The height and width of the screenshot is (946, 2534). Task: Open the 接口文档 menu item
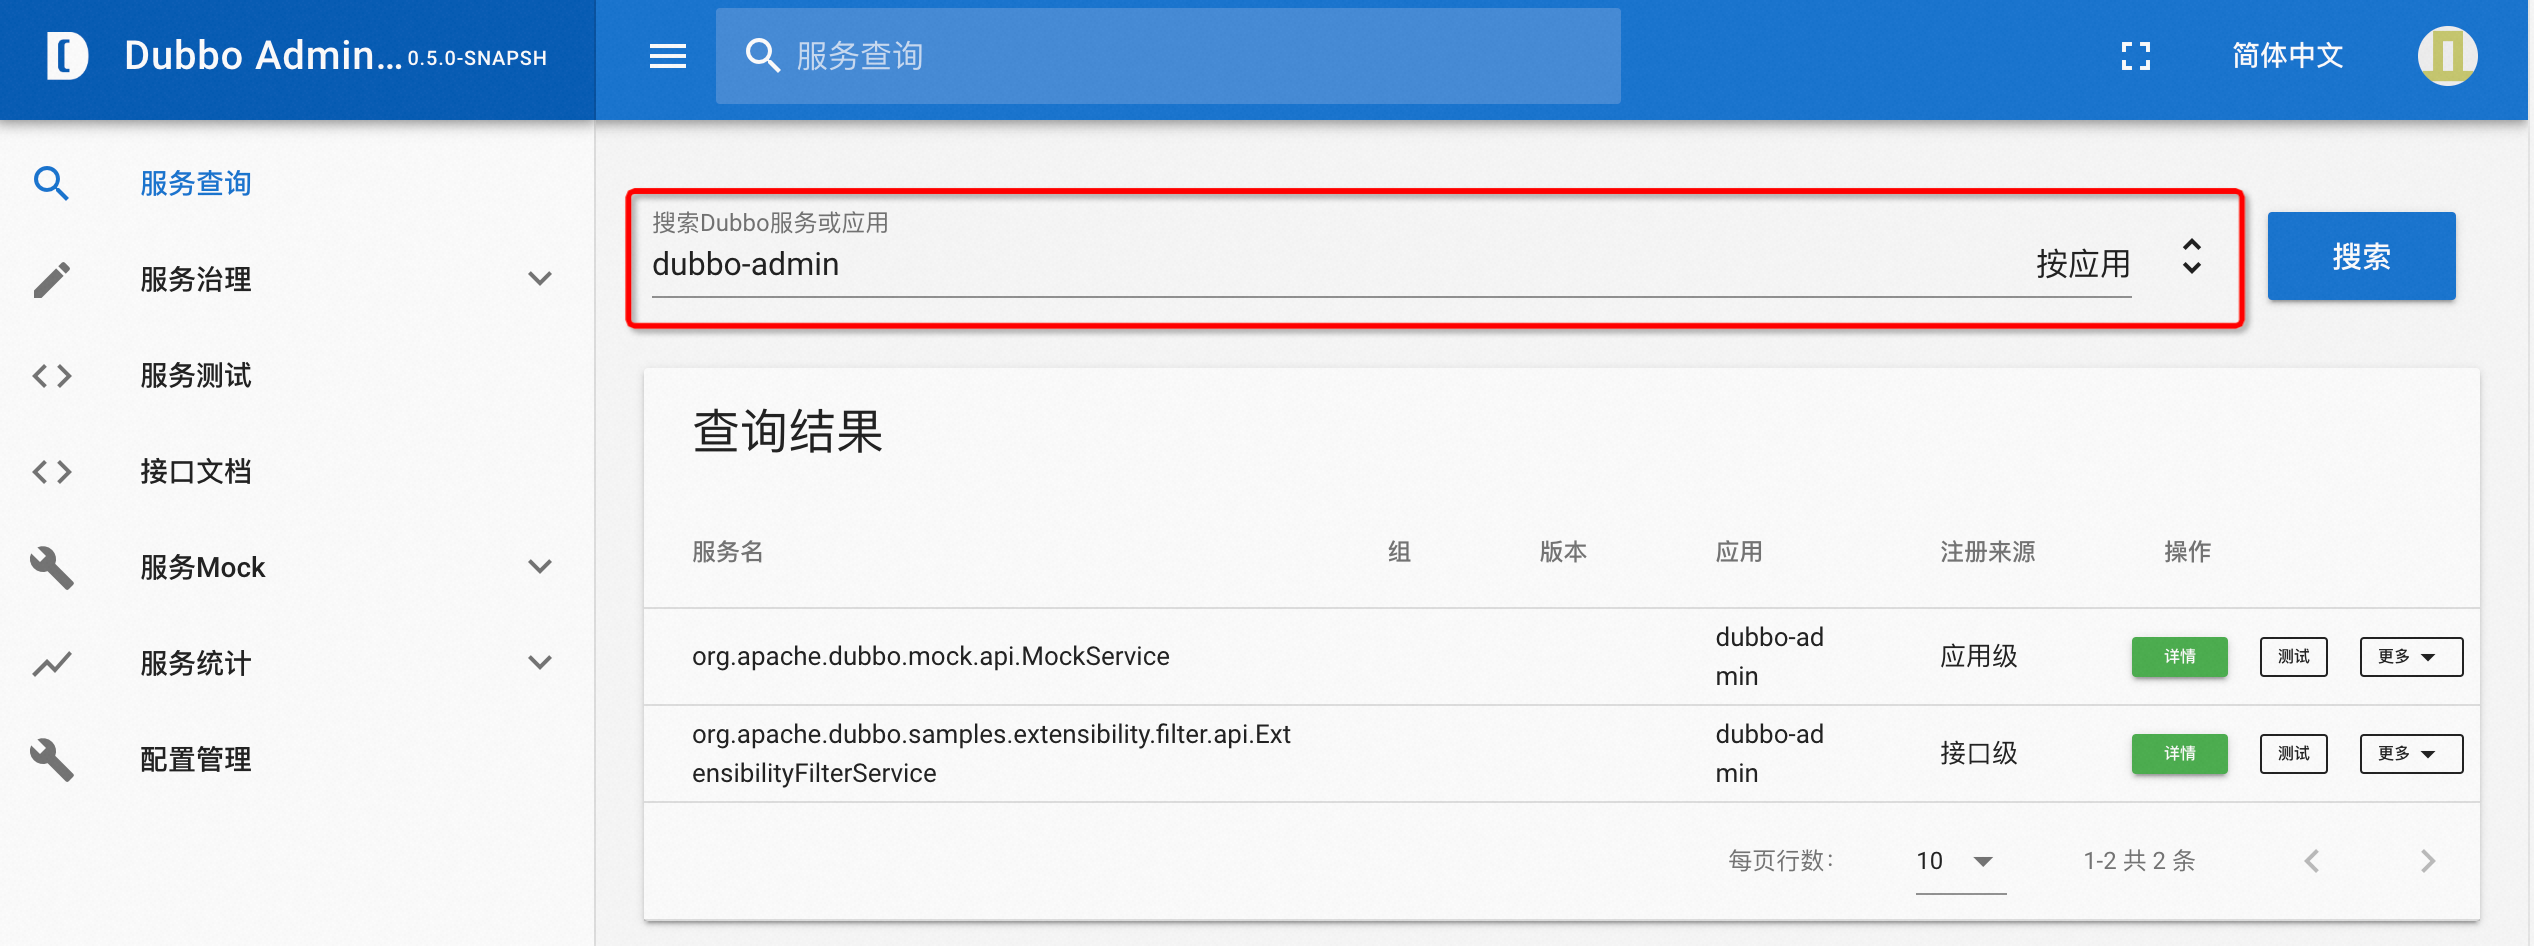(196, 472)
